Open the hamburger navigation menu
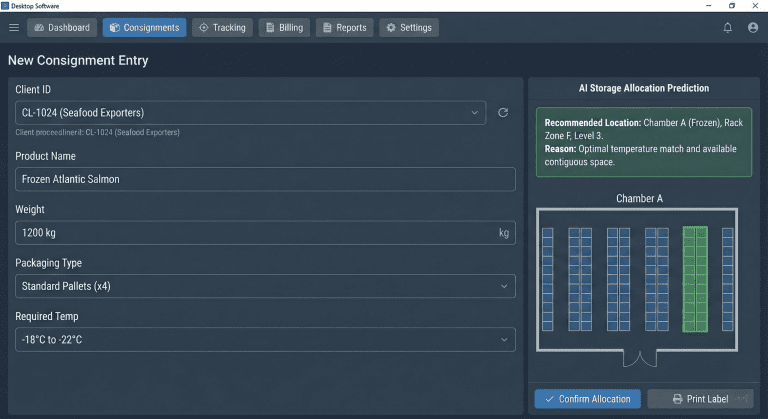Image resolution: width=768 pixels, height=419 pixels. pos(14,28)
